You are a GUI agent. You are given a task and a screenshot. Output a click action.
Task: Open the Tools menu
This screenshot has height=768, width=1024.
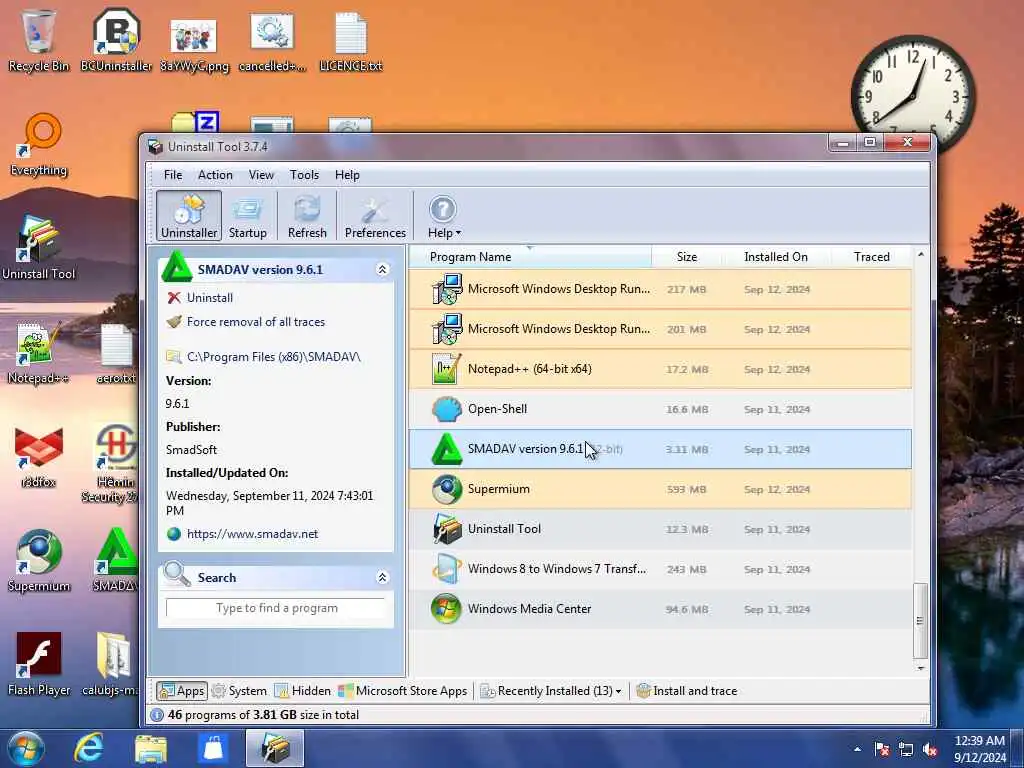coord(304,175)
